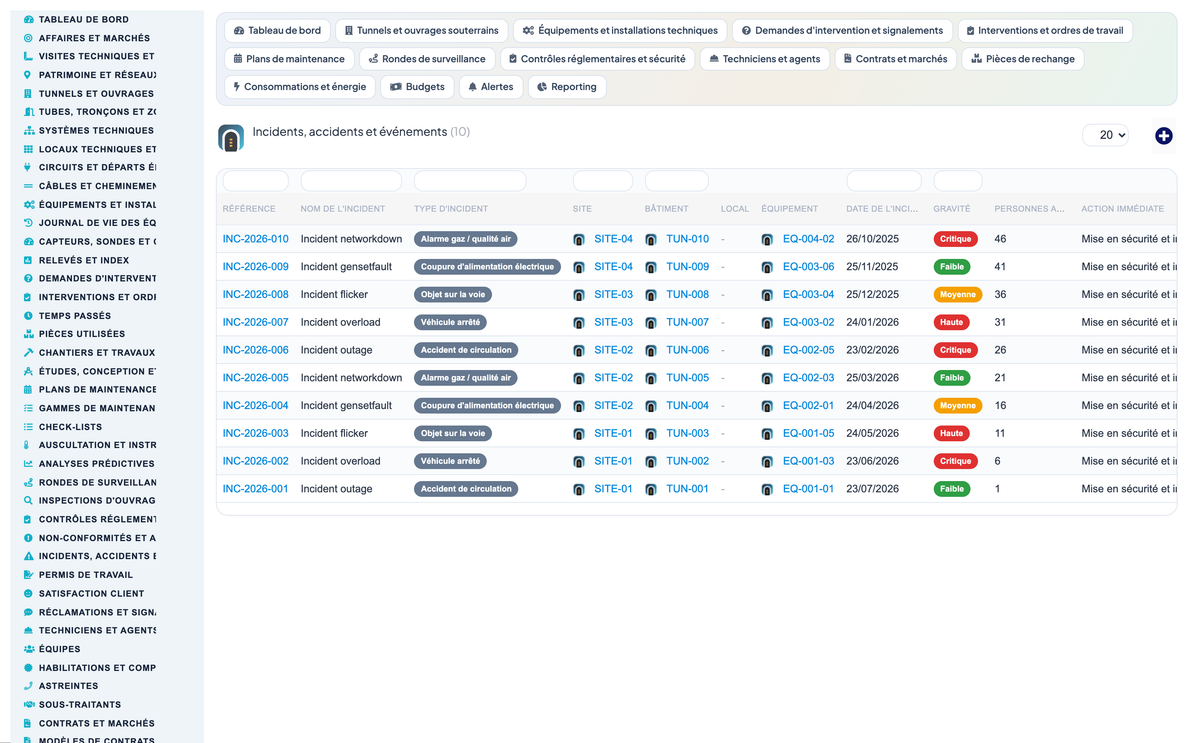Open Consommations et énergie tab
The width and height of the screenshot is (1200, 743).
pos(300,87)
